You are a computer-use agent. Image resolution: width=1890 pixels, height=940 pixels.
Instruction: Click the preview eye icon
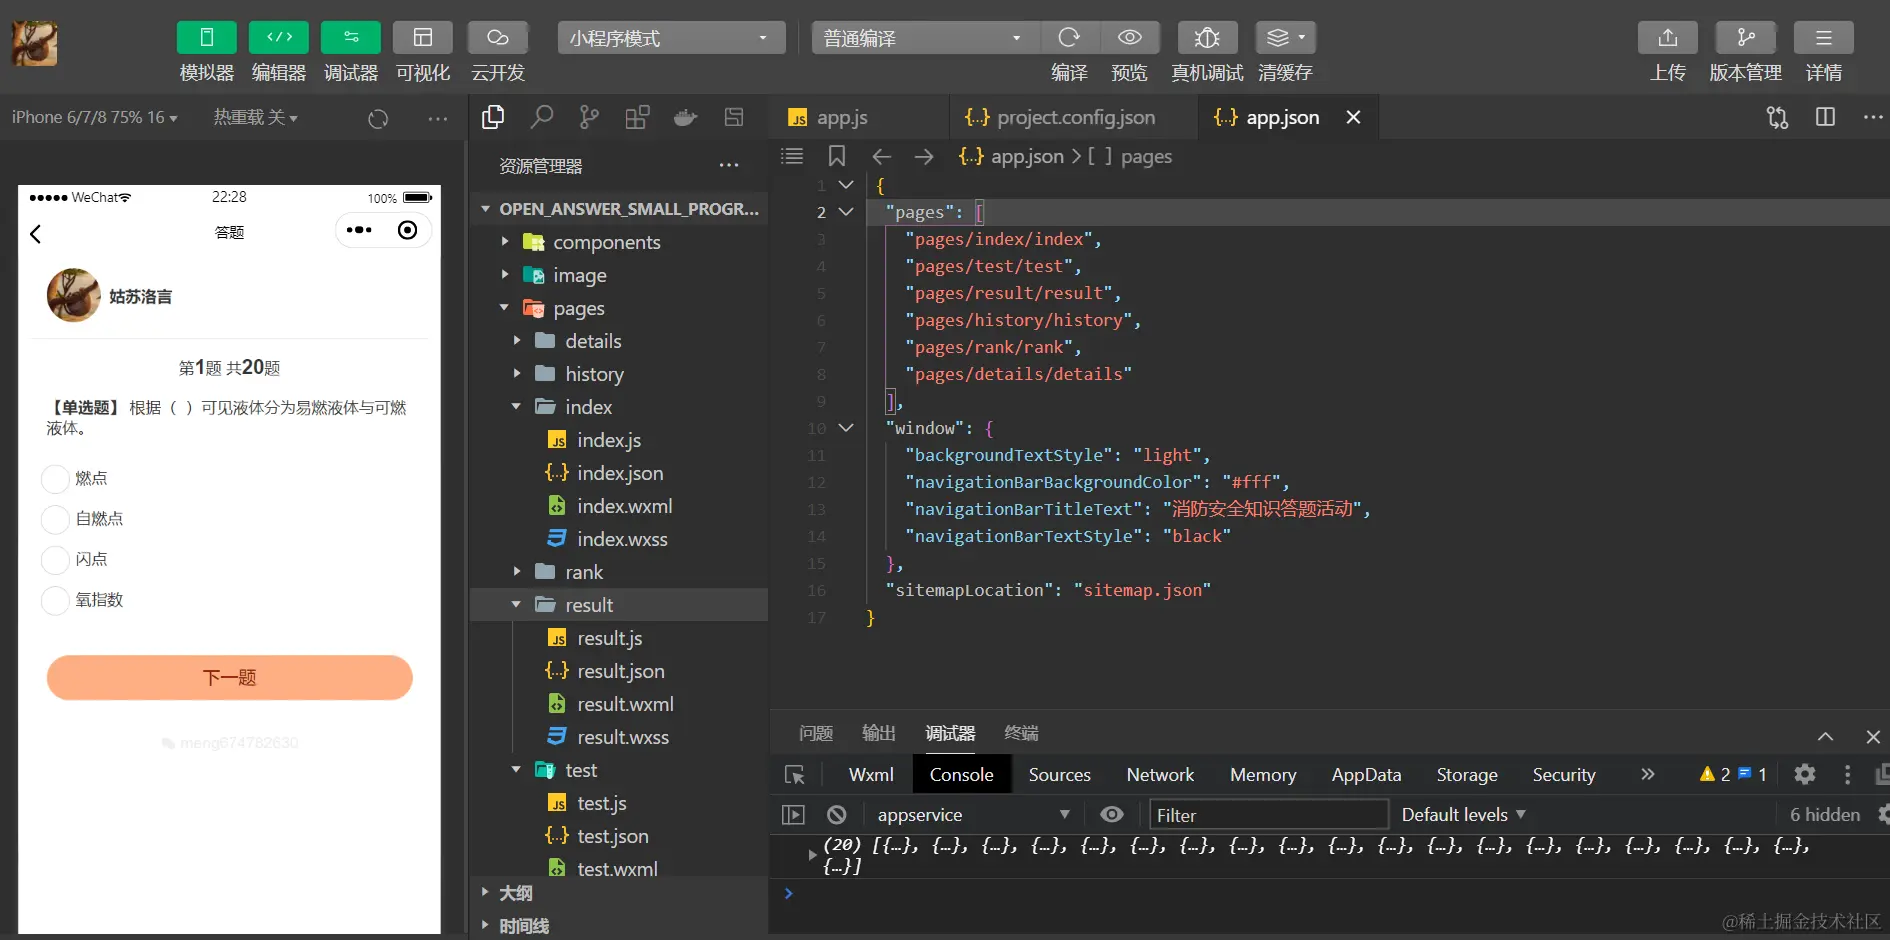tap(1130, 38)
